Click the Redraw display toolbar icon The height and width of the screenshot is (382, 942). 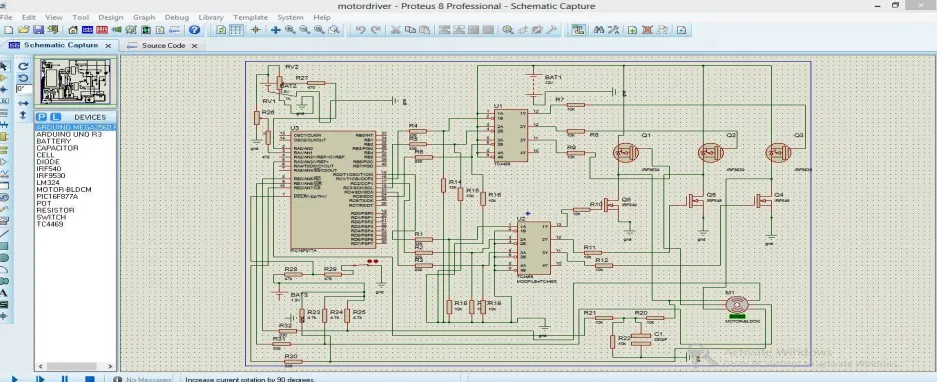(x=222, y=29)
